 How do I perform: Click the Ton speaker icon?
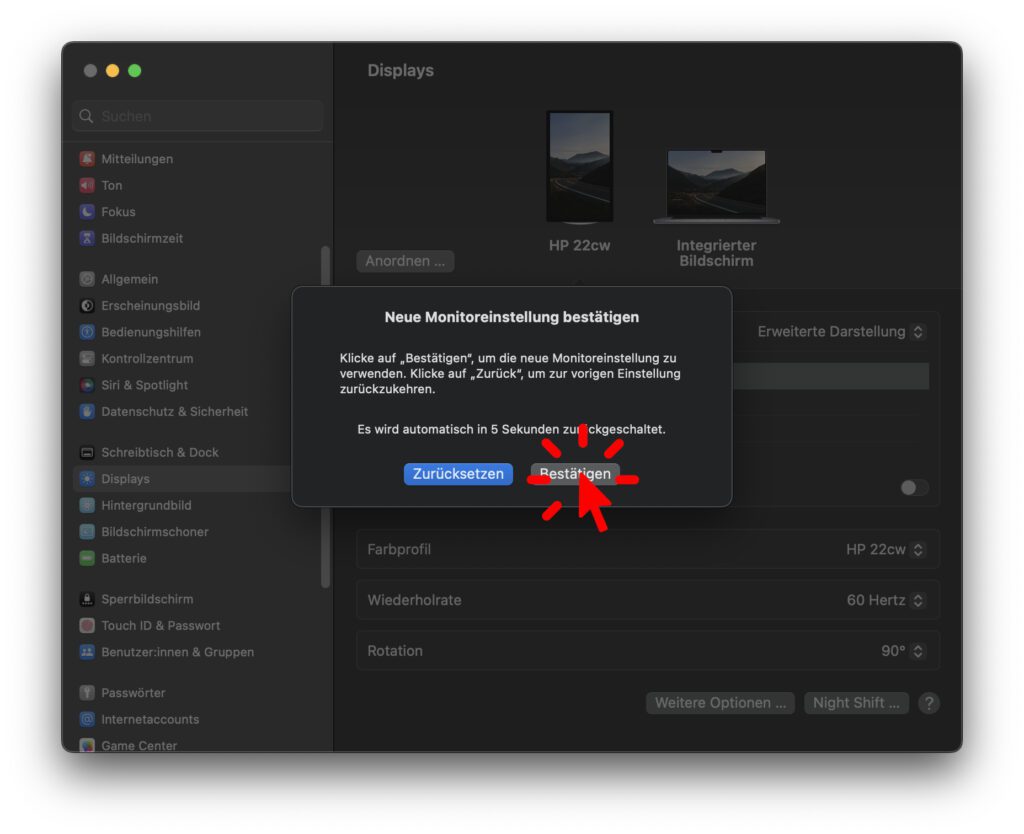[87, 185]
